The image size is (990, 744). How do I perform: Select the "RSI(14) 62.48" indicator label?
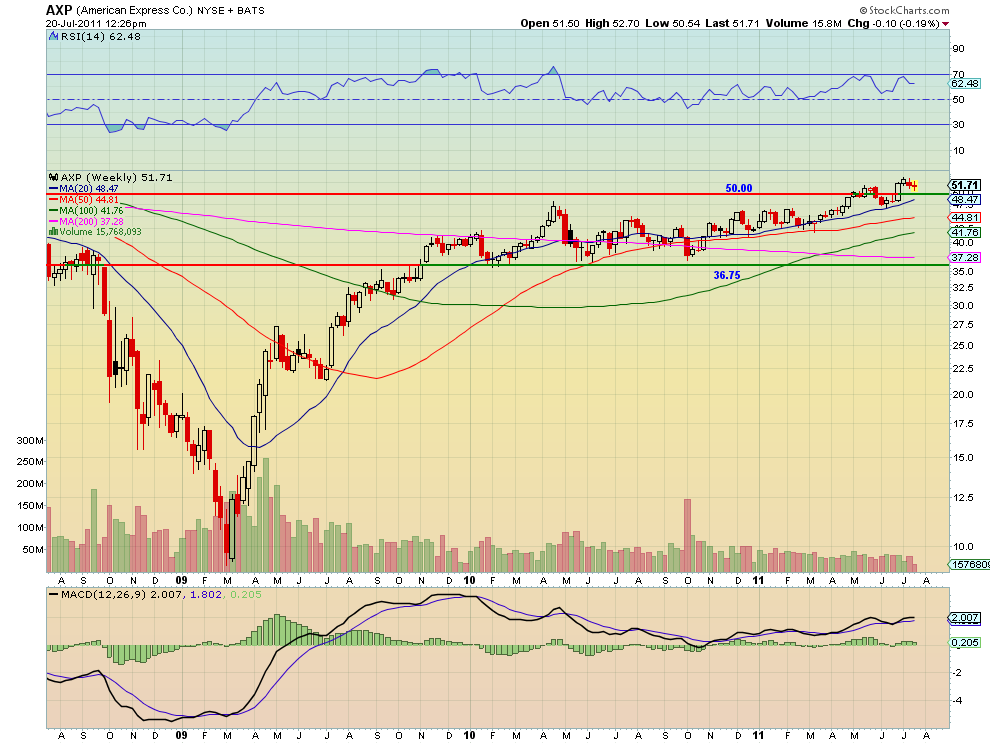[x=100, y=37]
